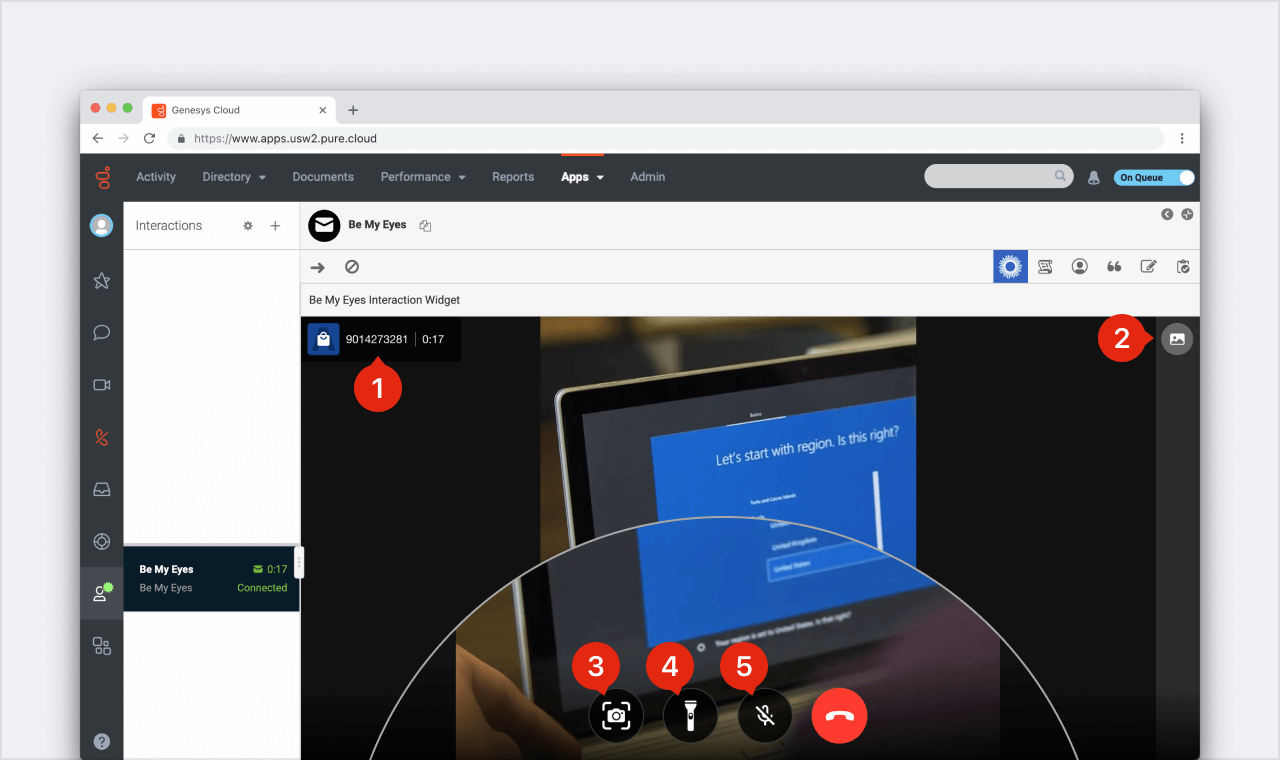Expand the Directory dropdown
The image size is (1280, 760).
234,177
